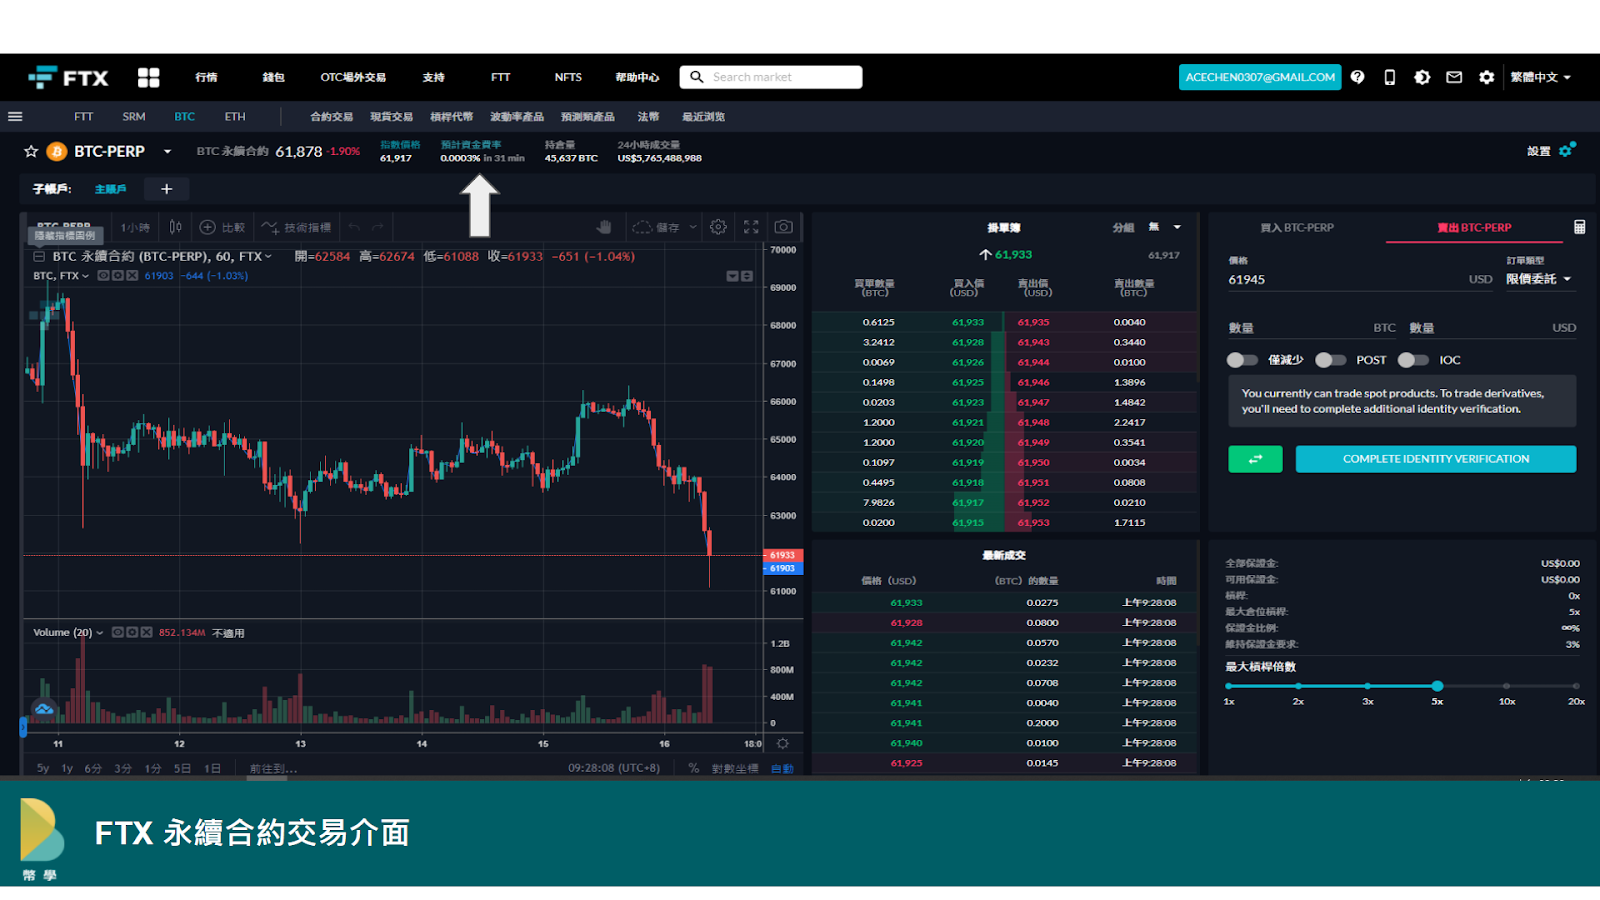Toggle the dark/light theme icon
Image resolution: width=1600 pixels, height=900 pixels.
click(1422, 77)
